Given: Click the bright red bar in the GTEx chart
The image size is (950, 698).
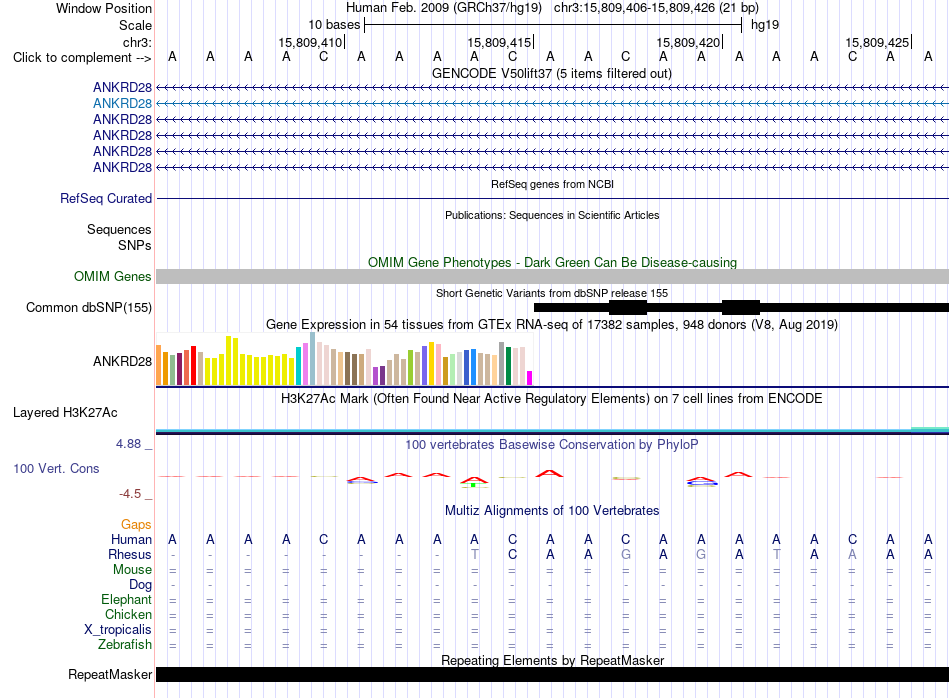Looking at the screenshot, I should [x=193, y=365].
